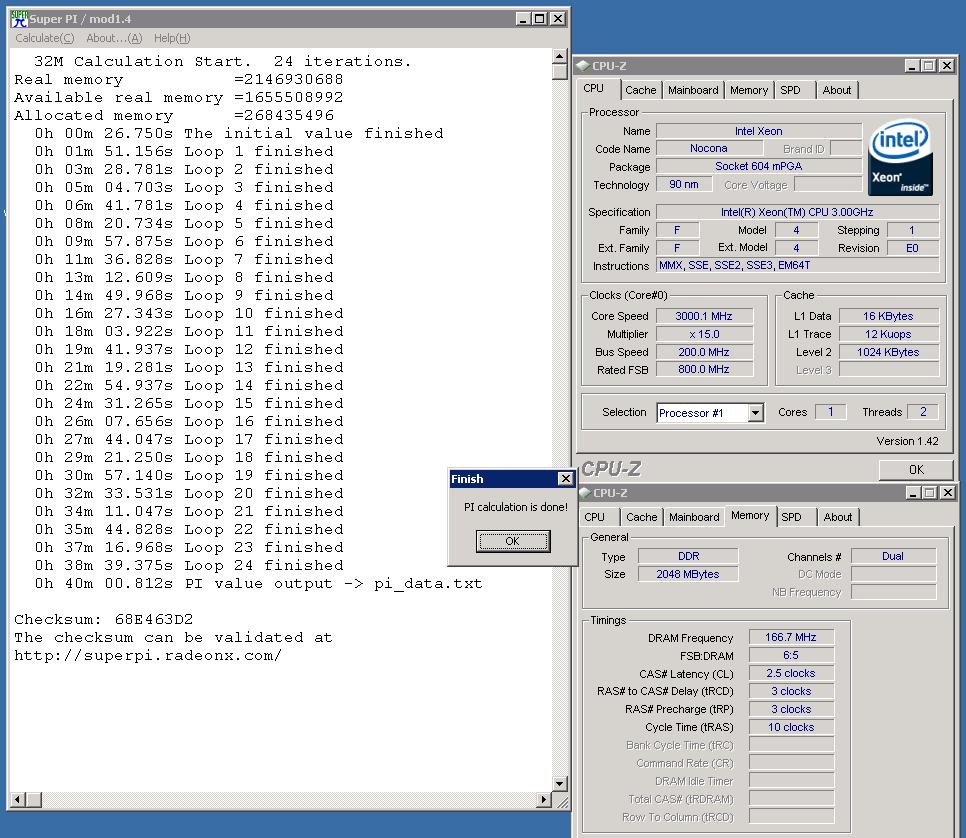The image size is (966, 838).
Task: Click the Specification Intel(R) Xeon(TM) CPU 3.00GHz
Action: coord(797,212)
